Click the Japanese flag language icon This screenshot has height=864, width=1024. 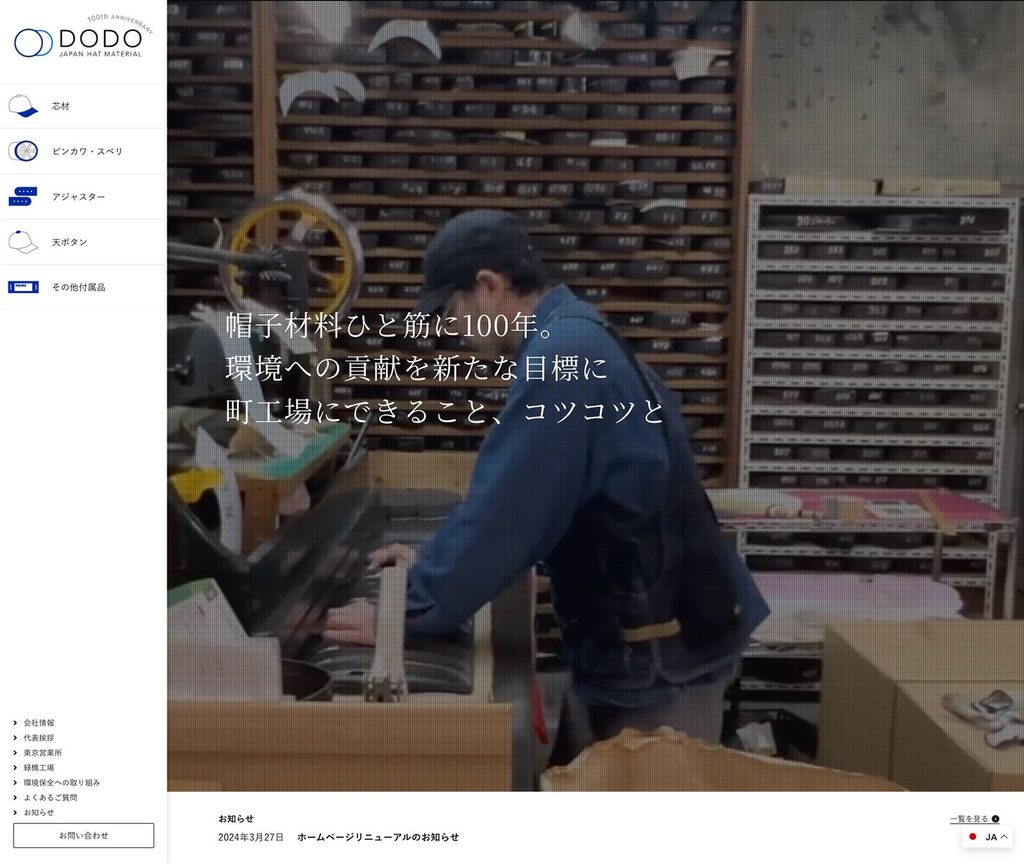(972, 837)
